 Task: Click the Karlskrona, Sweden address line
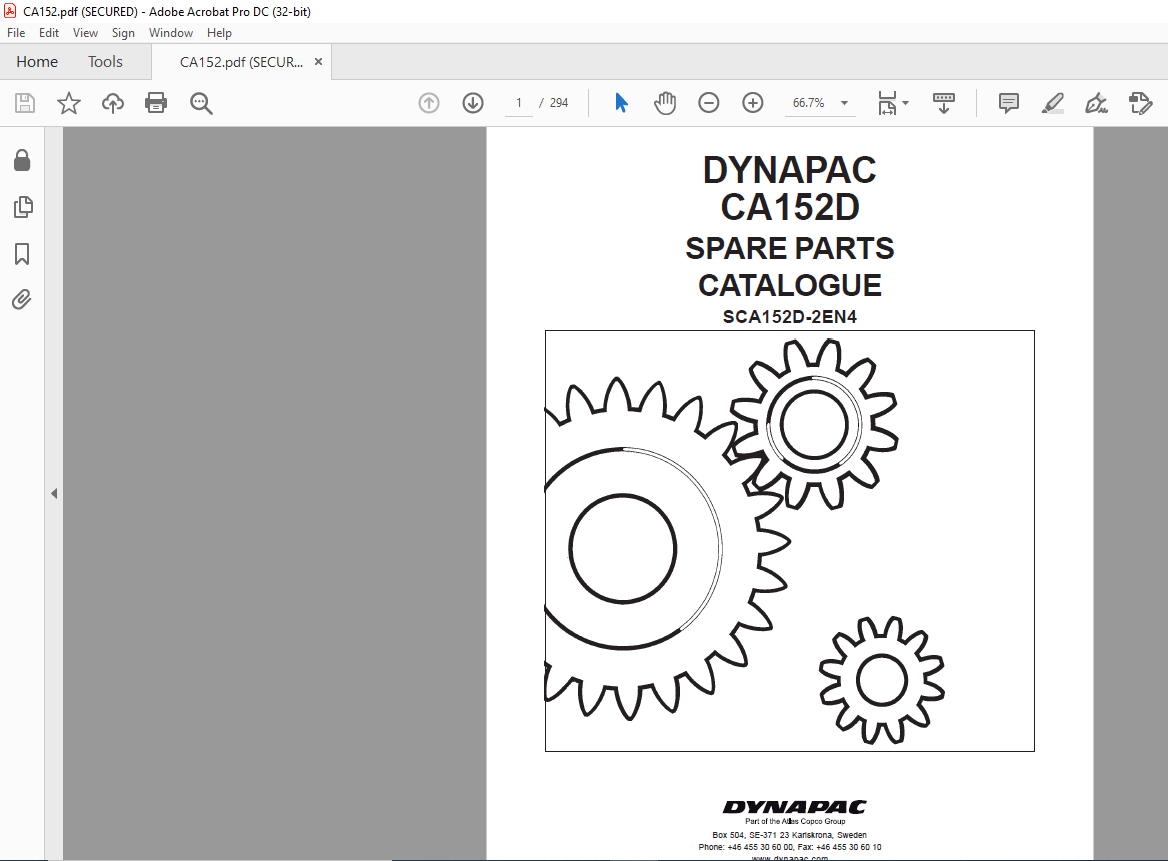(x=790, y=835)
